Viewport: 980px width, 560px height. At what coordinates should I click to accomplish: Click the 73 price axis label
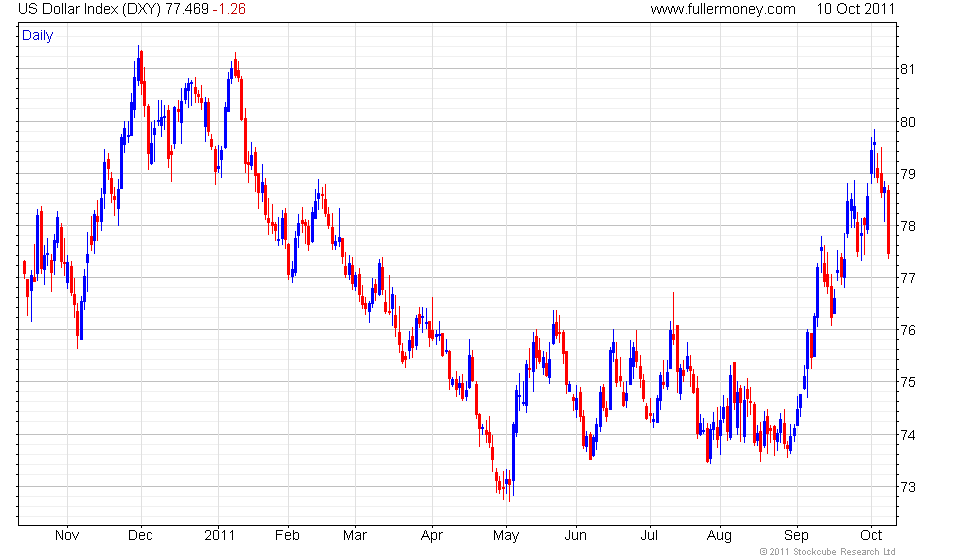(907, 487)
